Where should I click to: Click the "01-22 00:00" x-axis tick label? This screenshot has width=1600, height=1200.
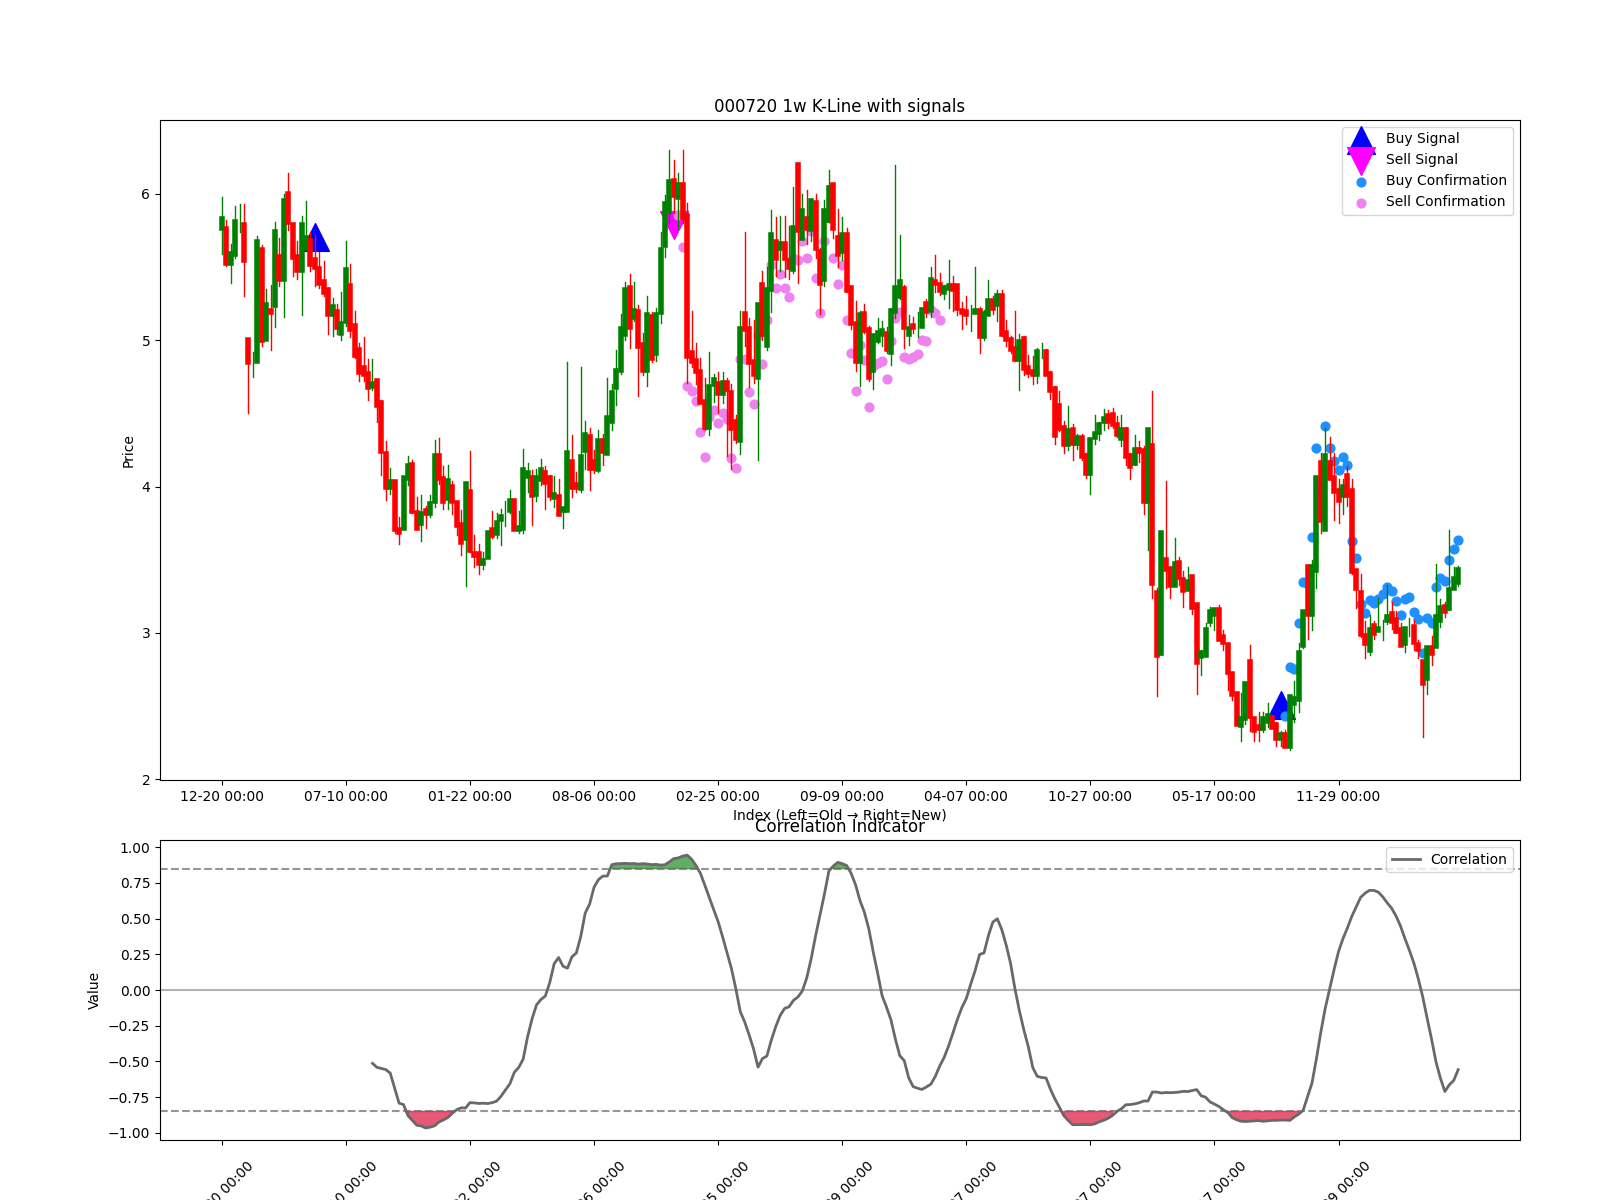[470, 796]
